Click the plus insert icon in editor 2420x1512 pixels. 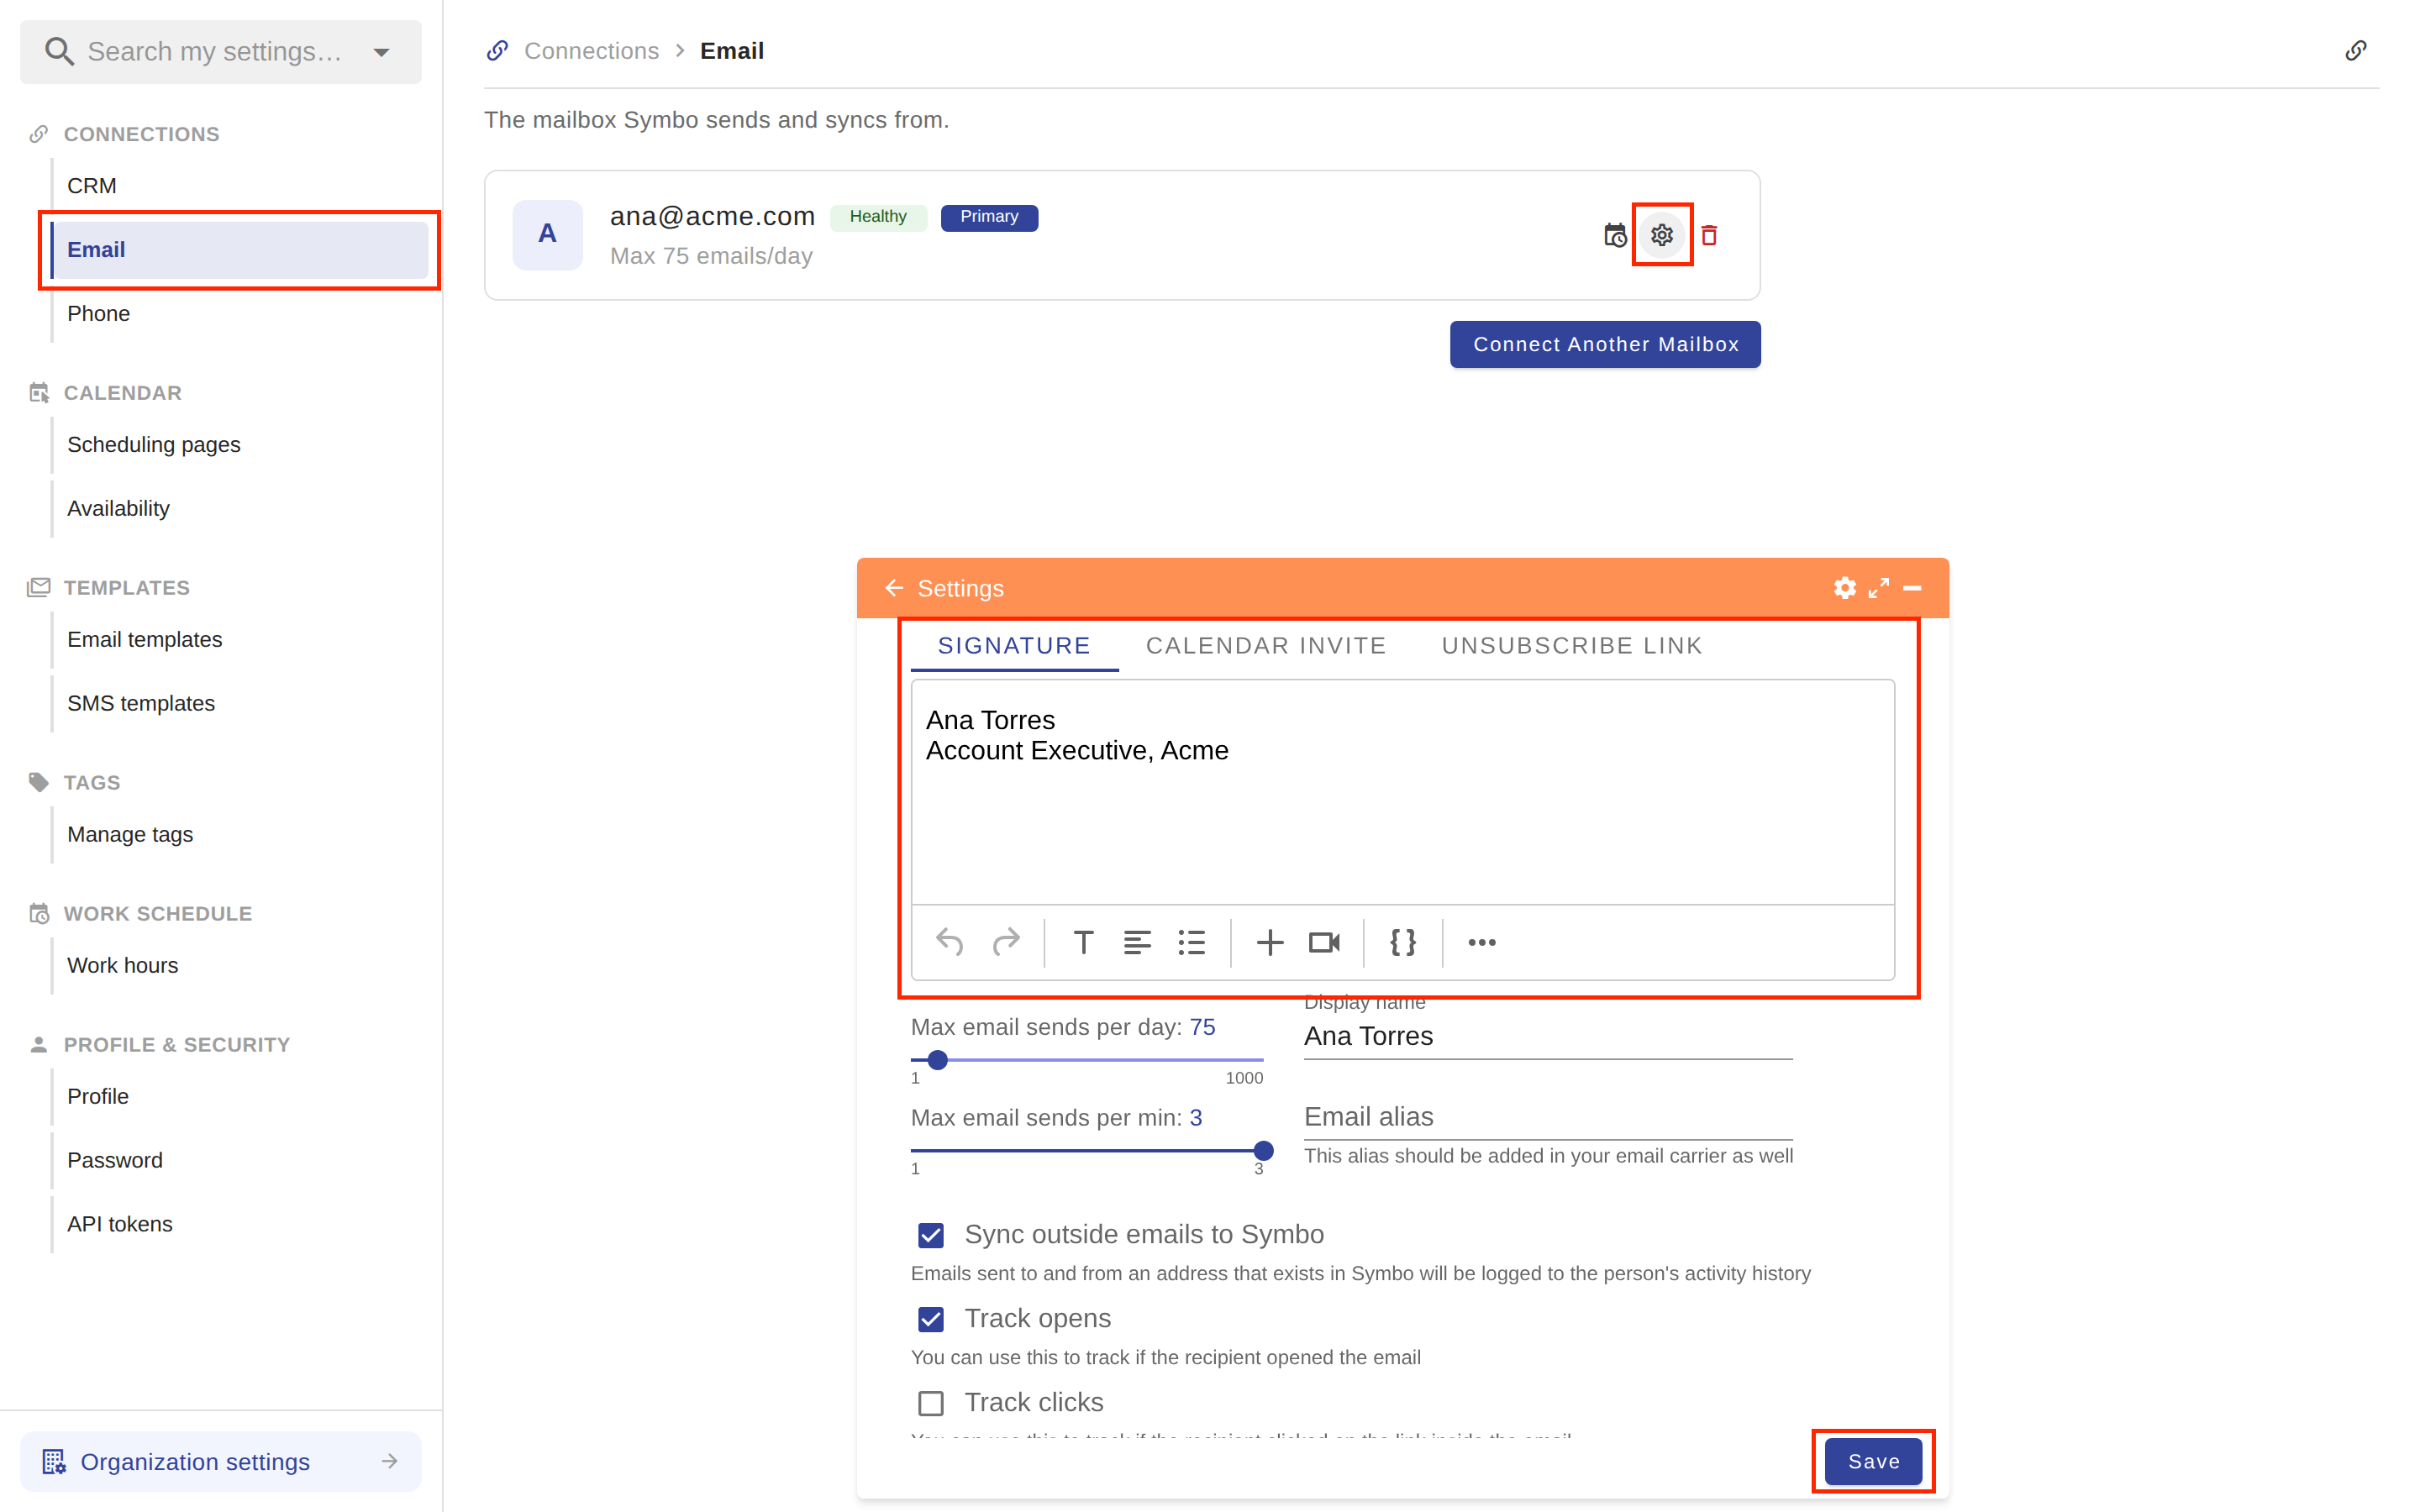(1269, 942)
